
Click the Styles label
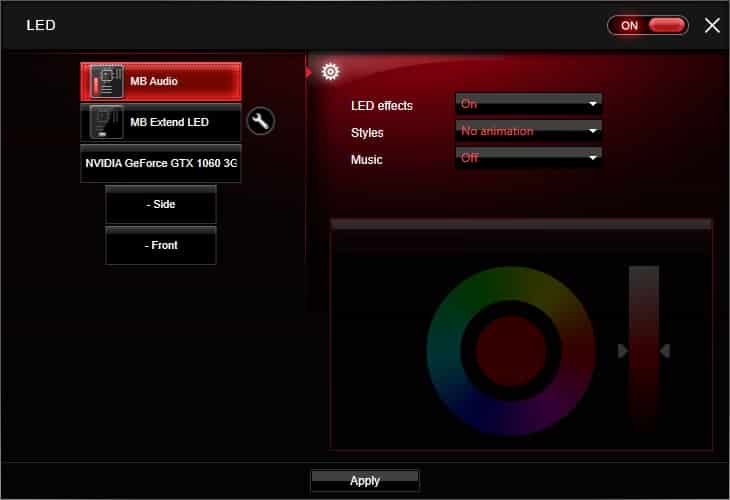367,133
